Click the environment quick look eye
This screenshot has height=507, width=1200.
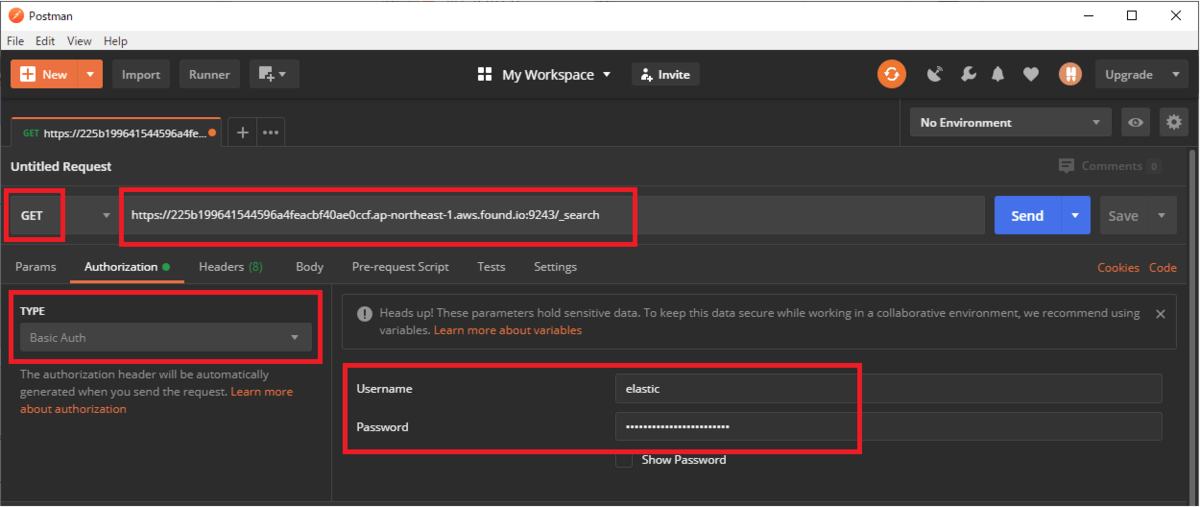click(1135, 122)
